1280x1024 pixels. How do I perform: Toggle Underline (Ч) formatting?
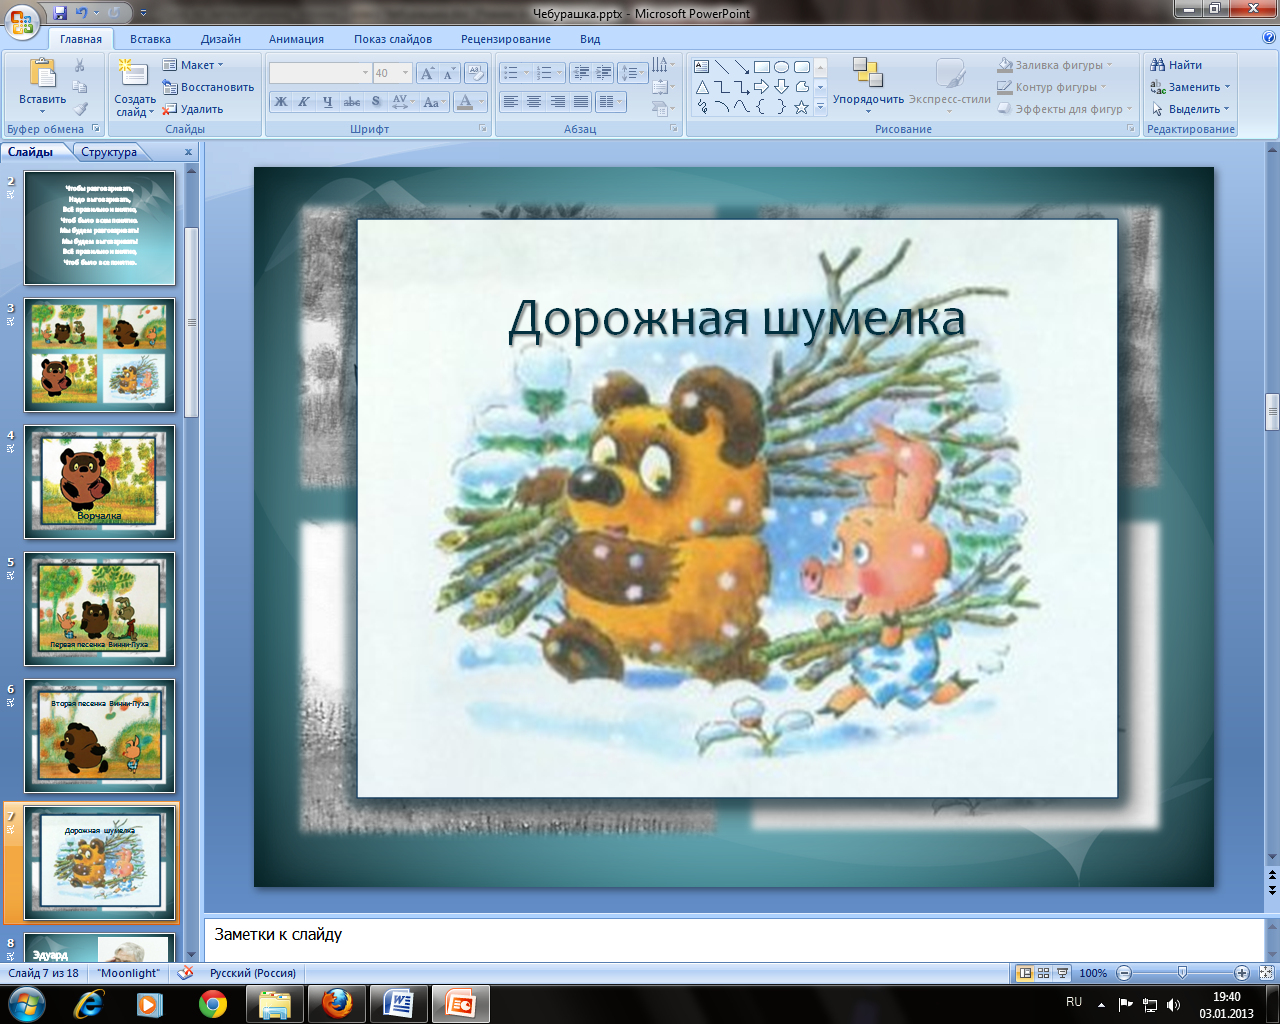tap(327, 102)
